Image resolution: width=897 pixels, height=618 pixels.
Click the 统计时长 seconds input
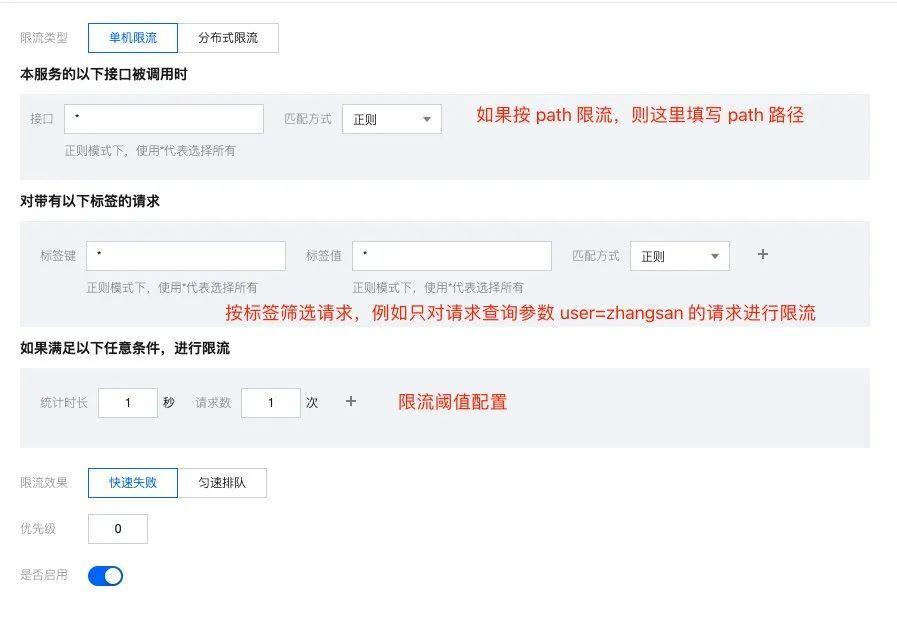tap(128, 403)
